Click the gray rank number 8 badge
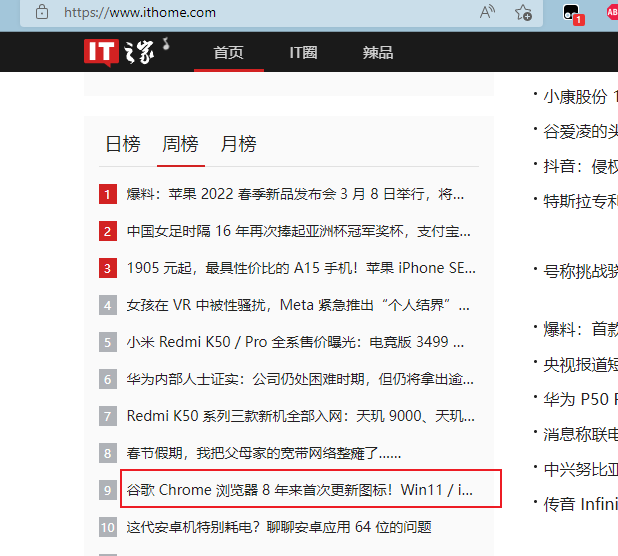 point(108,454)
